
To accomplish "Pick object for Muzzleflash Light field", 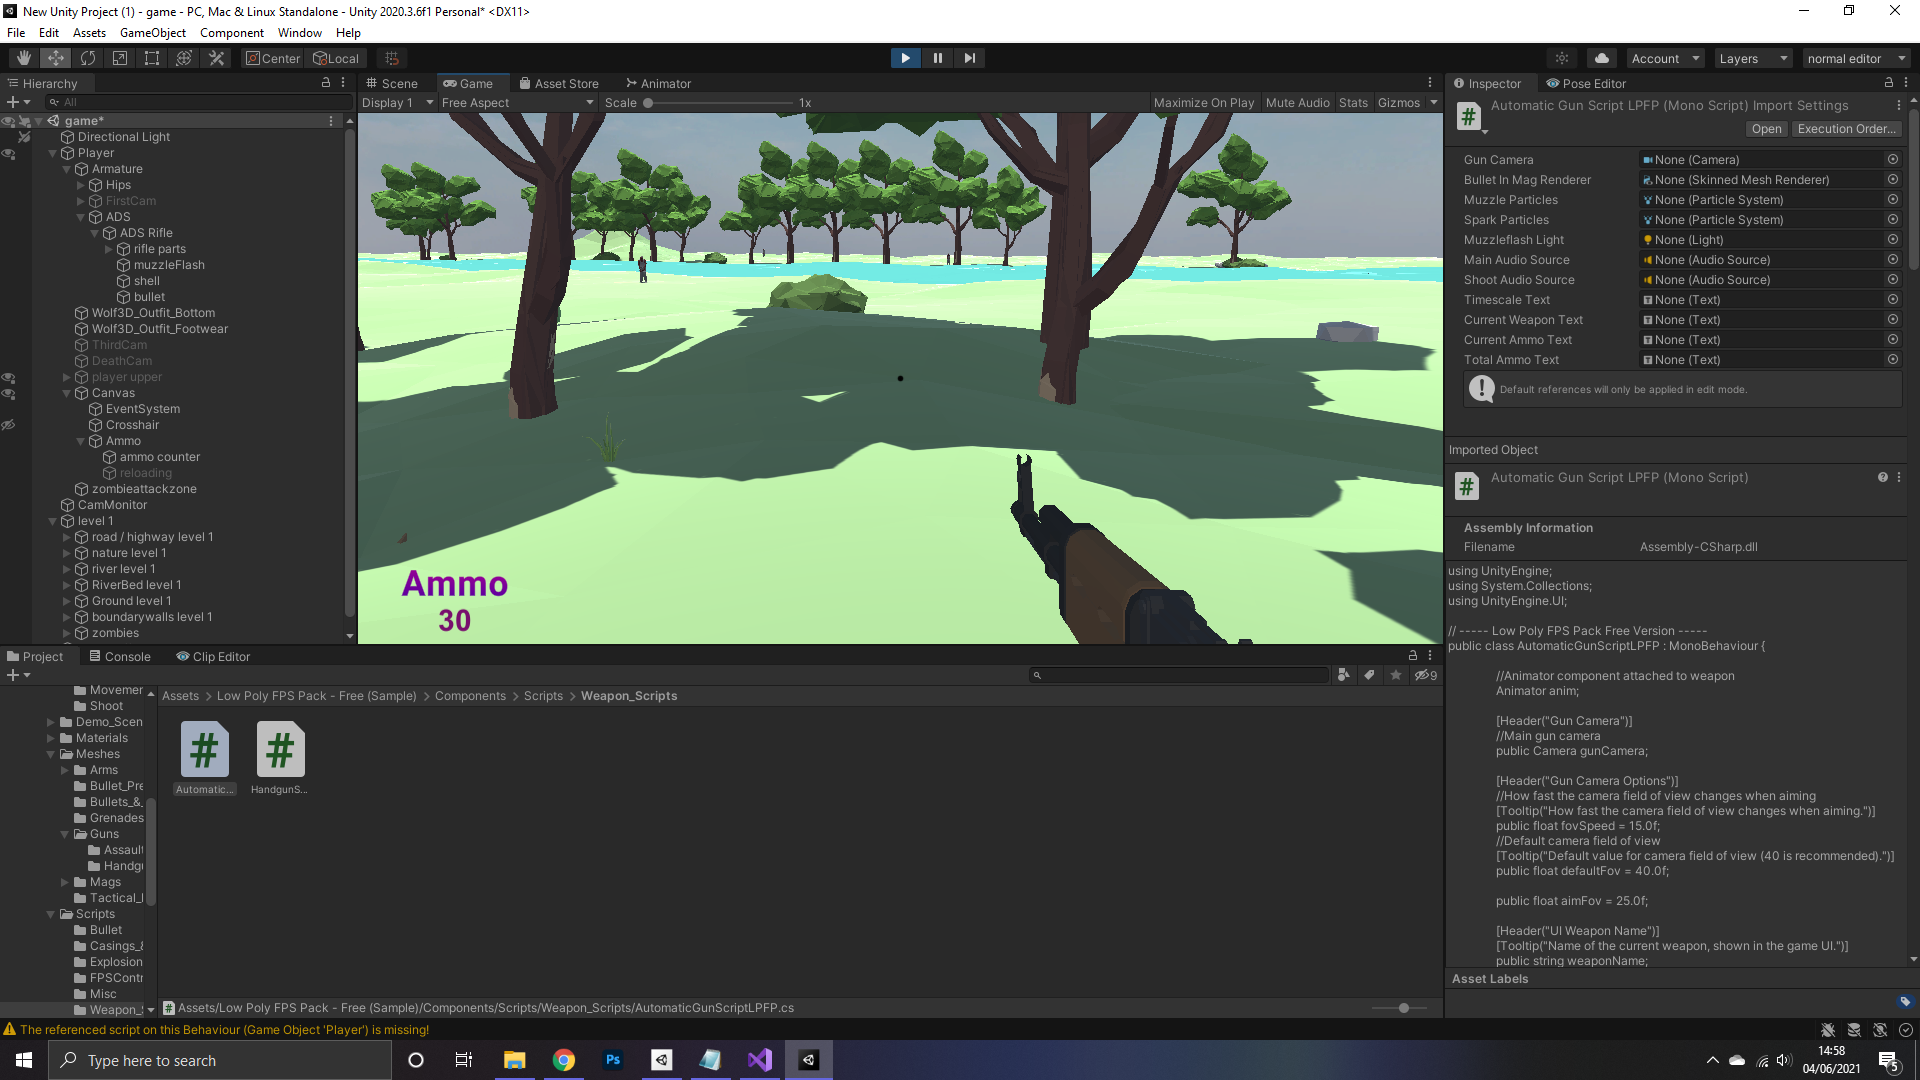I will tap(1893, 239).
